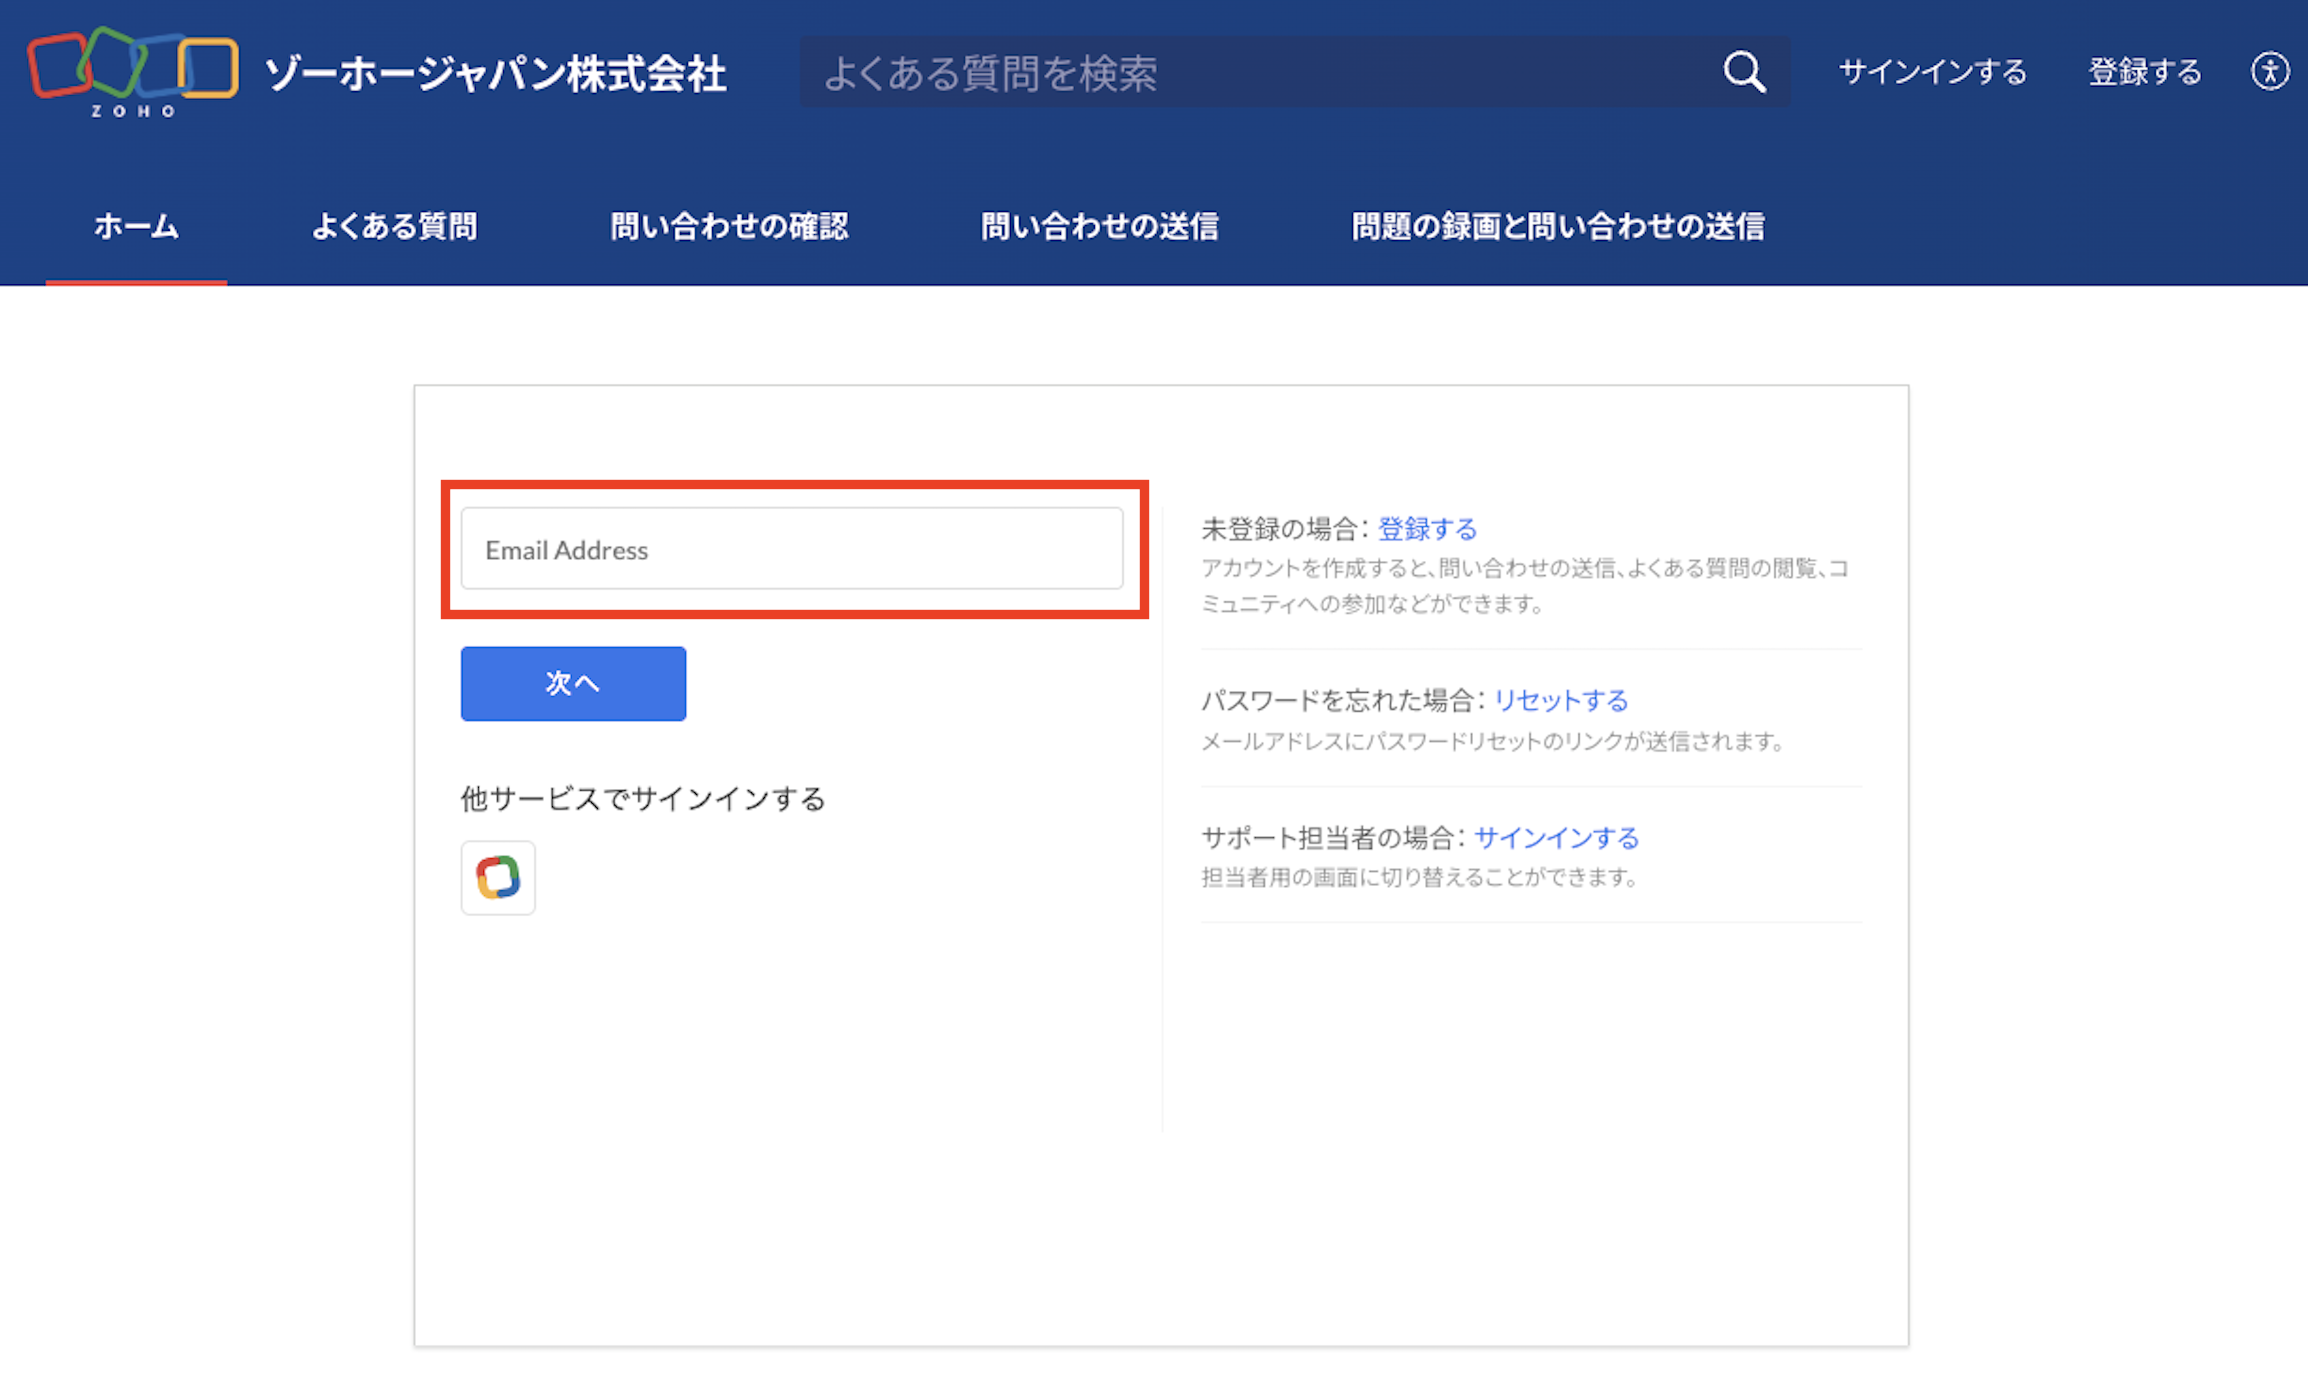Open the accessibility options icon
Image resolution: width=2308 pixels, height=1390 pixels.
[2269, 72]
